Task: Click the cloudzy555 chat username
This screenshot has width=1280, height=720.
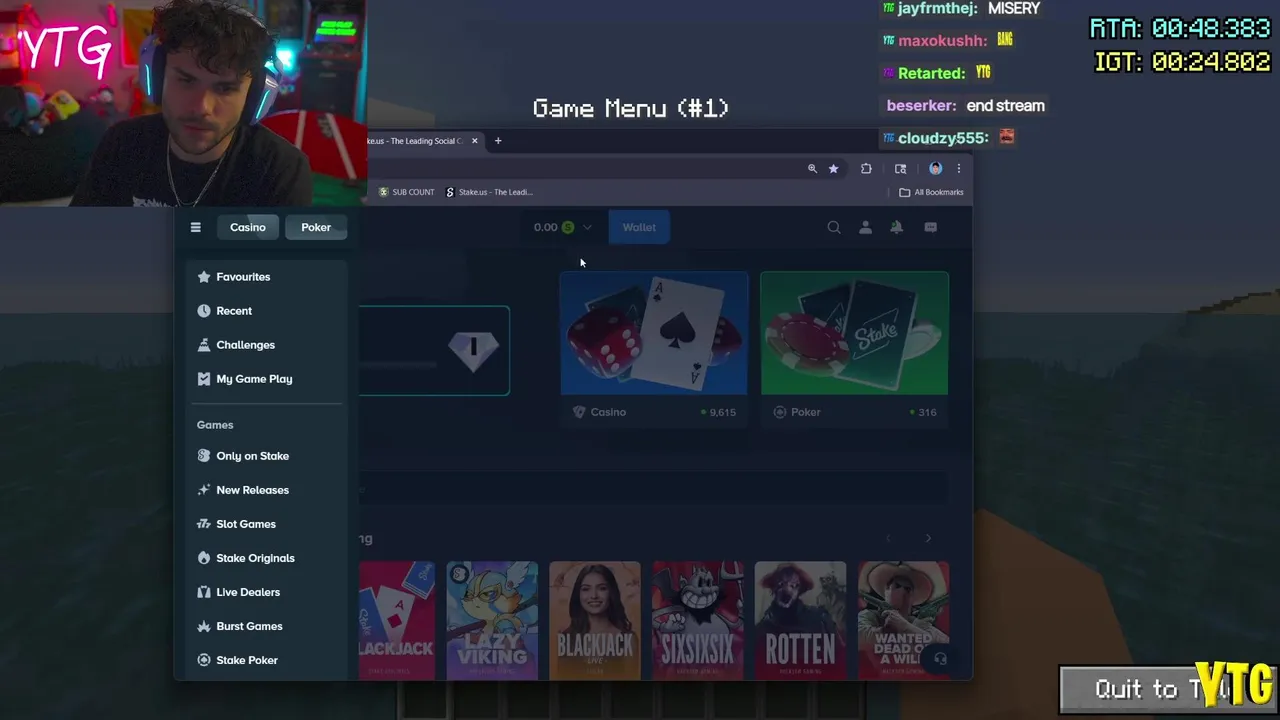Action: [944, 138]
